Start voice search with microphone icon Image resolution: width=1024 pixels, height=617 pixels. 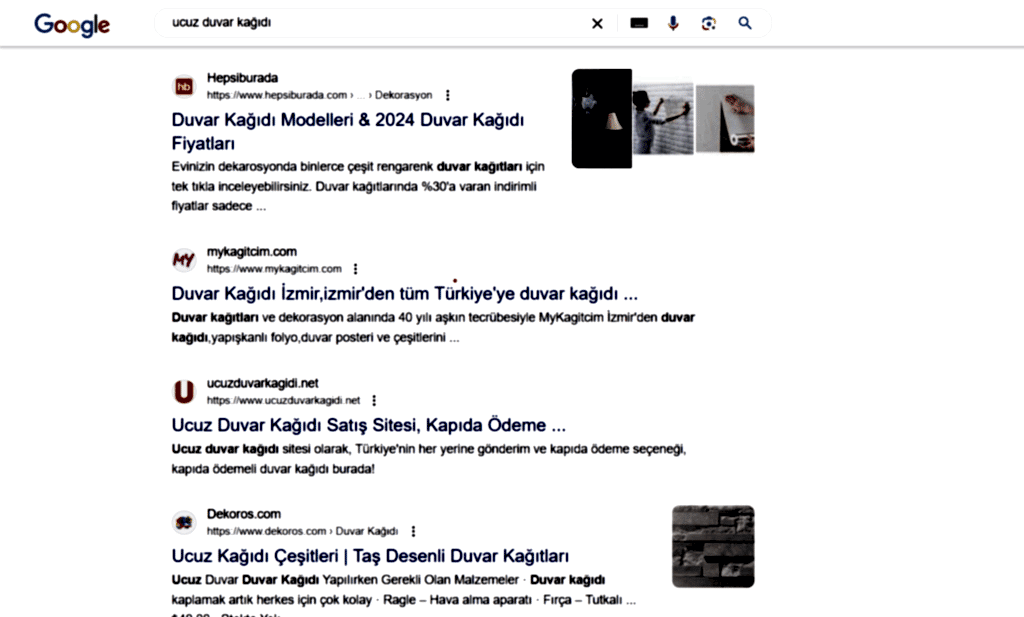point(673,24)
